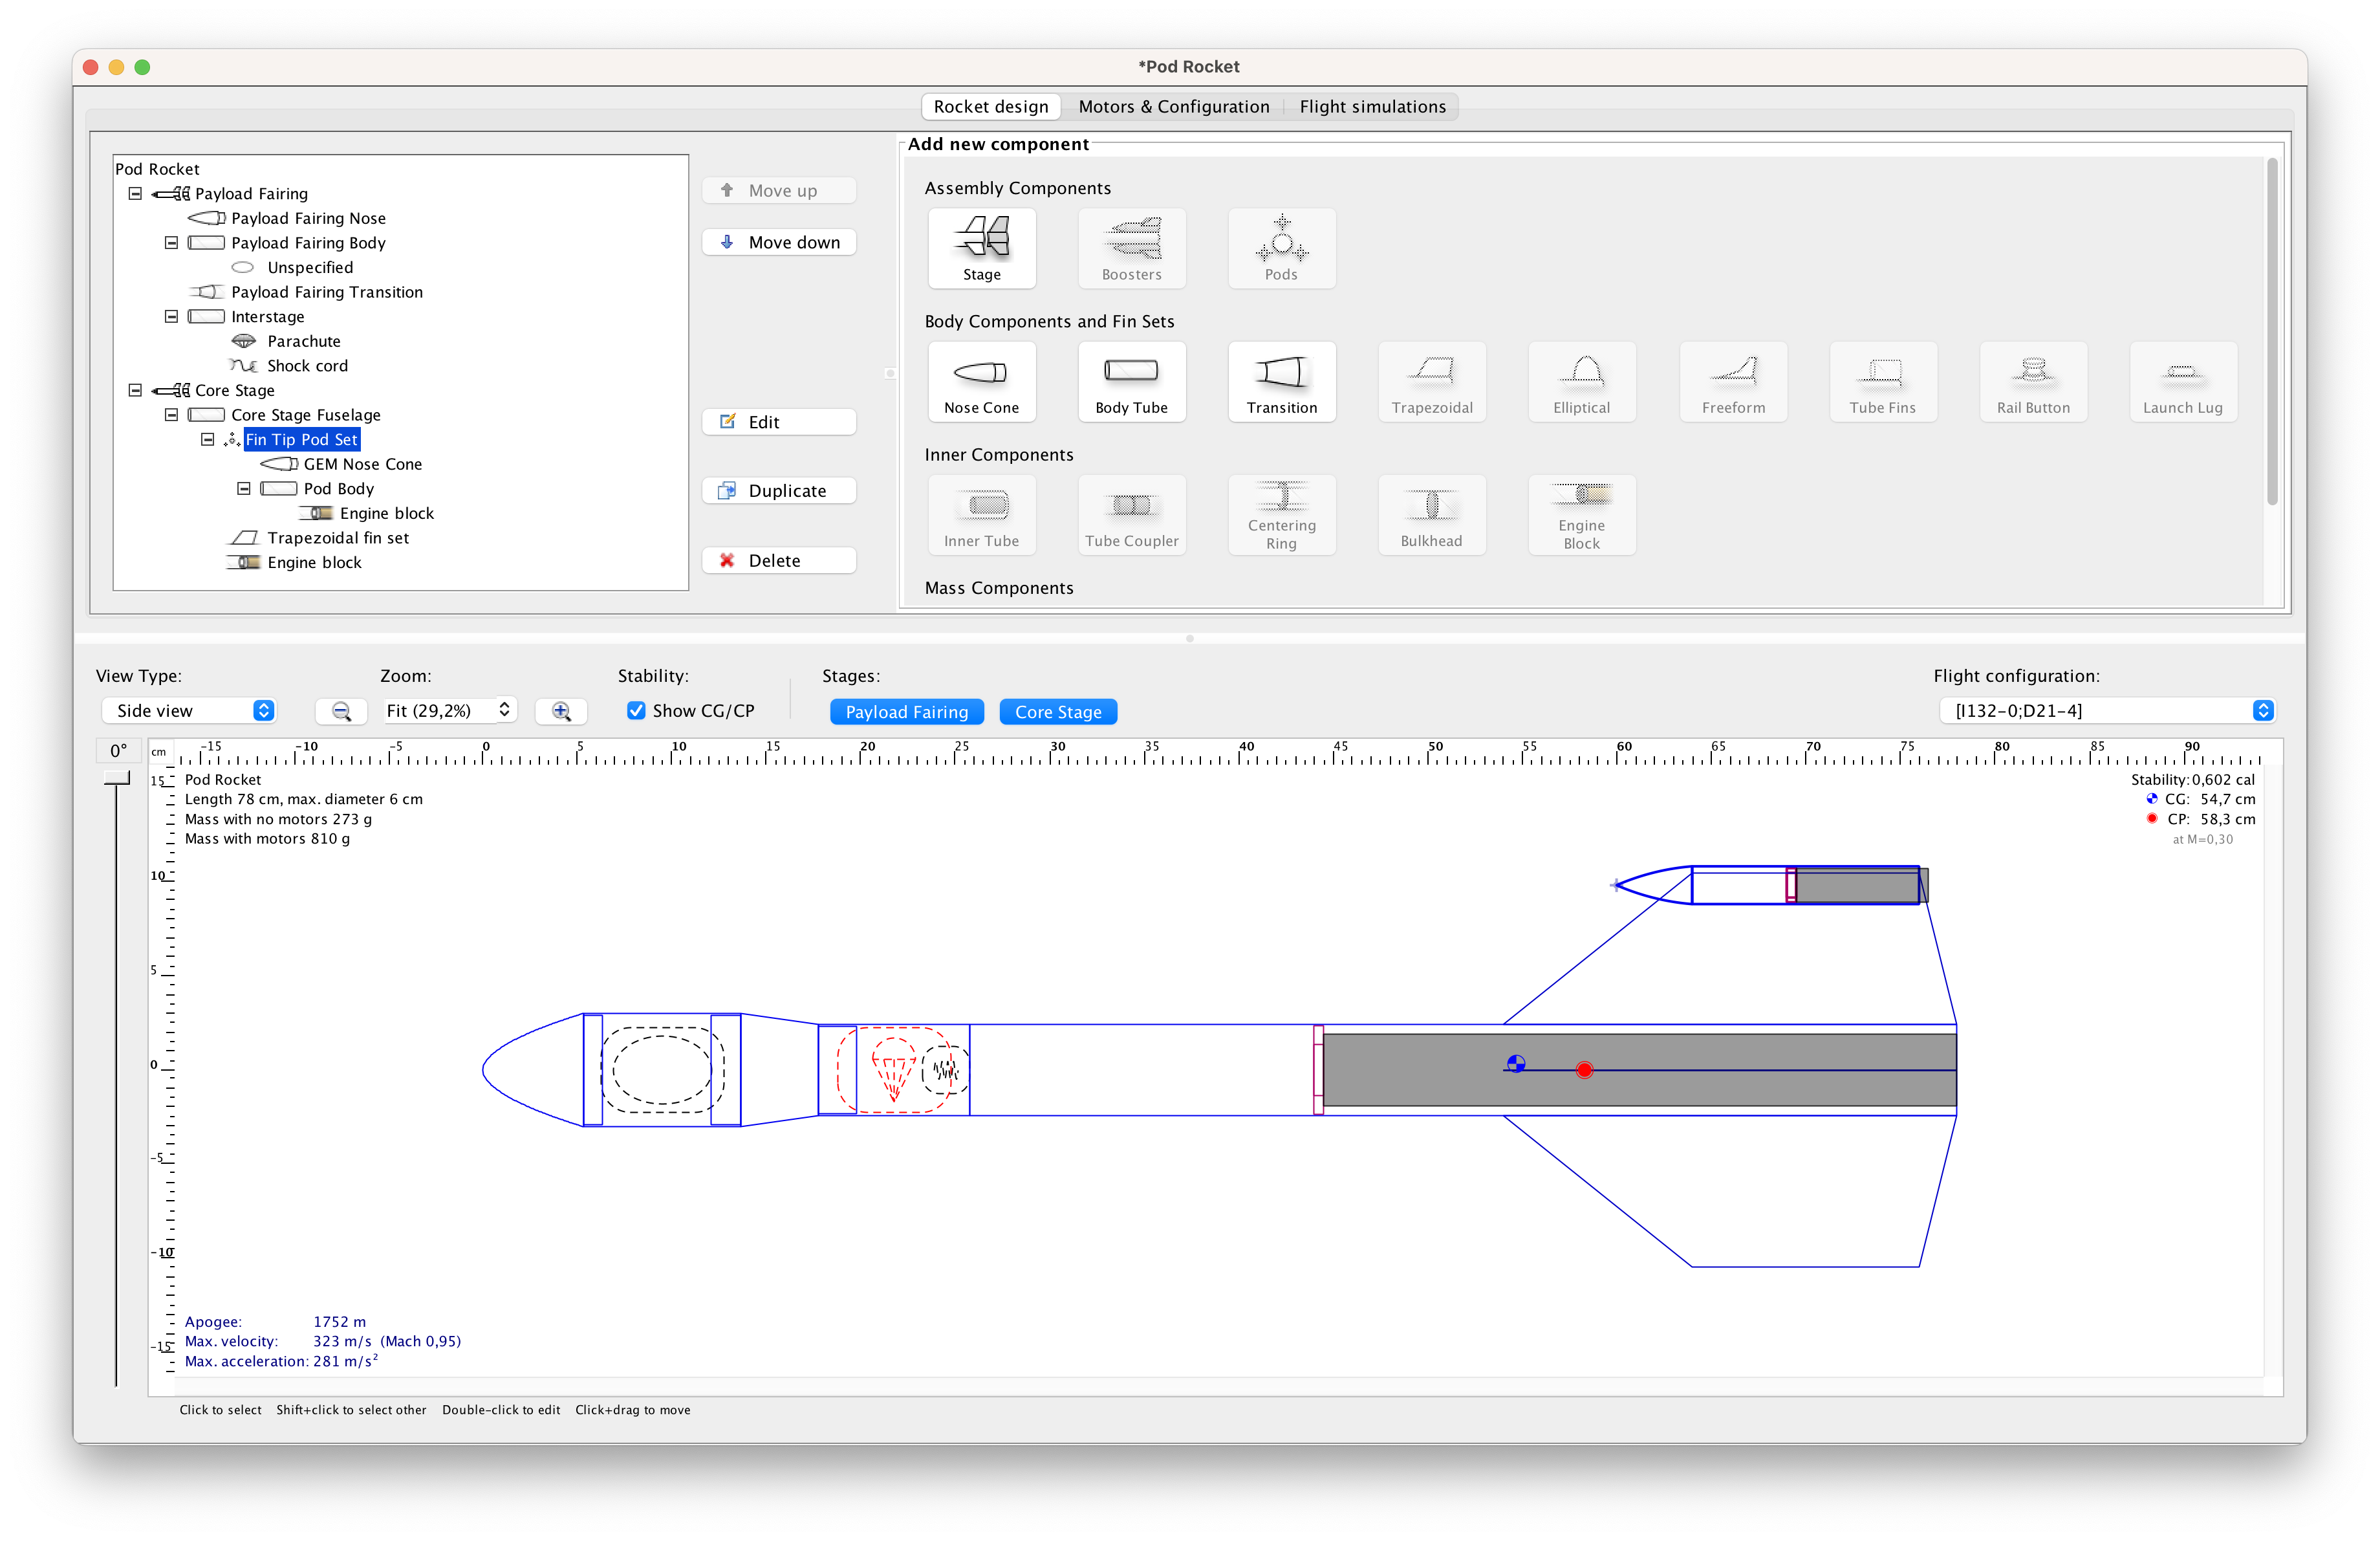Toggle the Core Stage visibility
2380x1541 pixels.
pos(1058,711)
